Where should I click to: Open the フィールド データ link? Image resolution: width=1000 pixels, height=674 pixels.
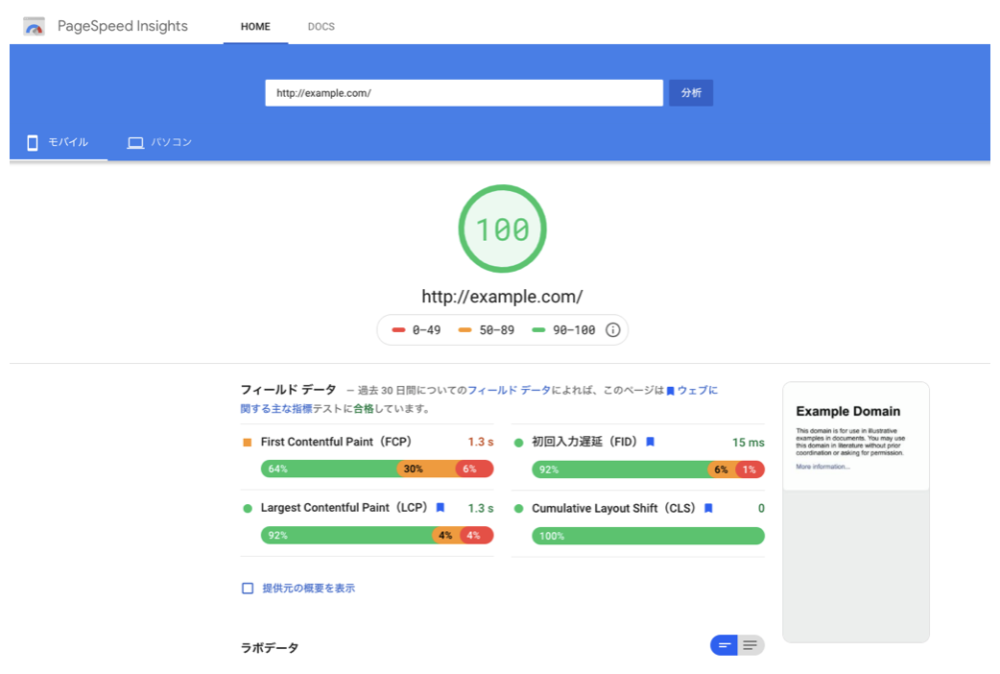[509, 390]
